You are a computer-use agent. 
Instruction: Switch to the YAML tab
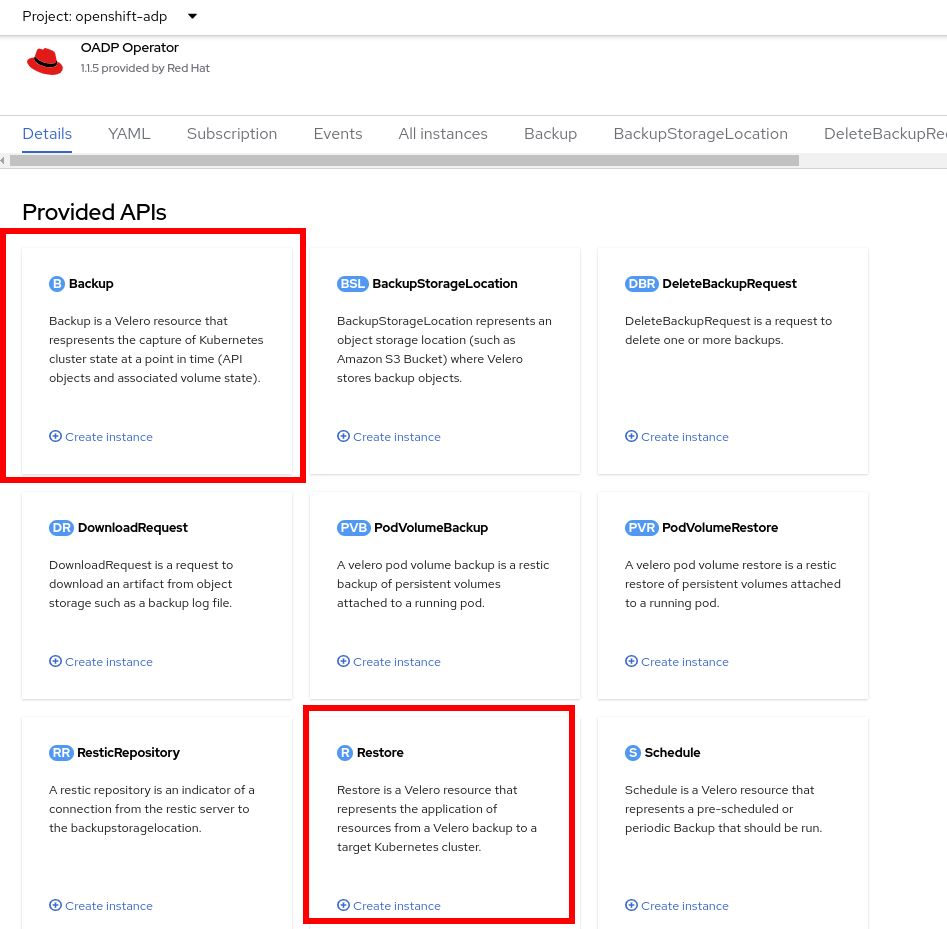(x=129, y=134)
